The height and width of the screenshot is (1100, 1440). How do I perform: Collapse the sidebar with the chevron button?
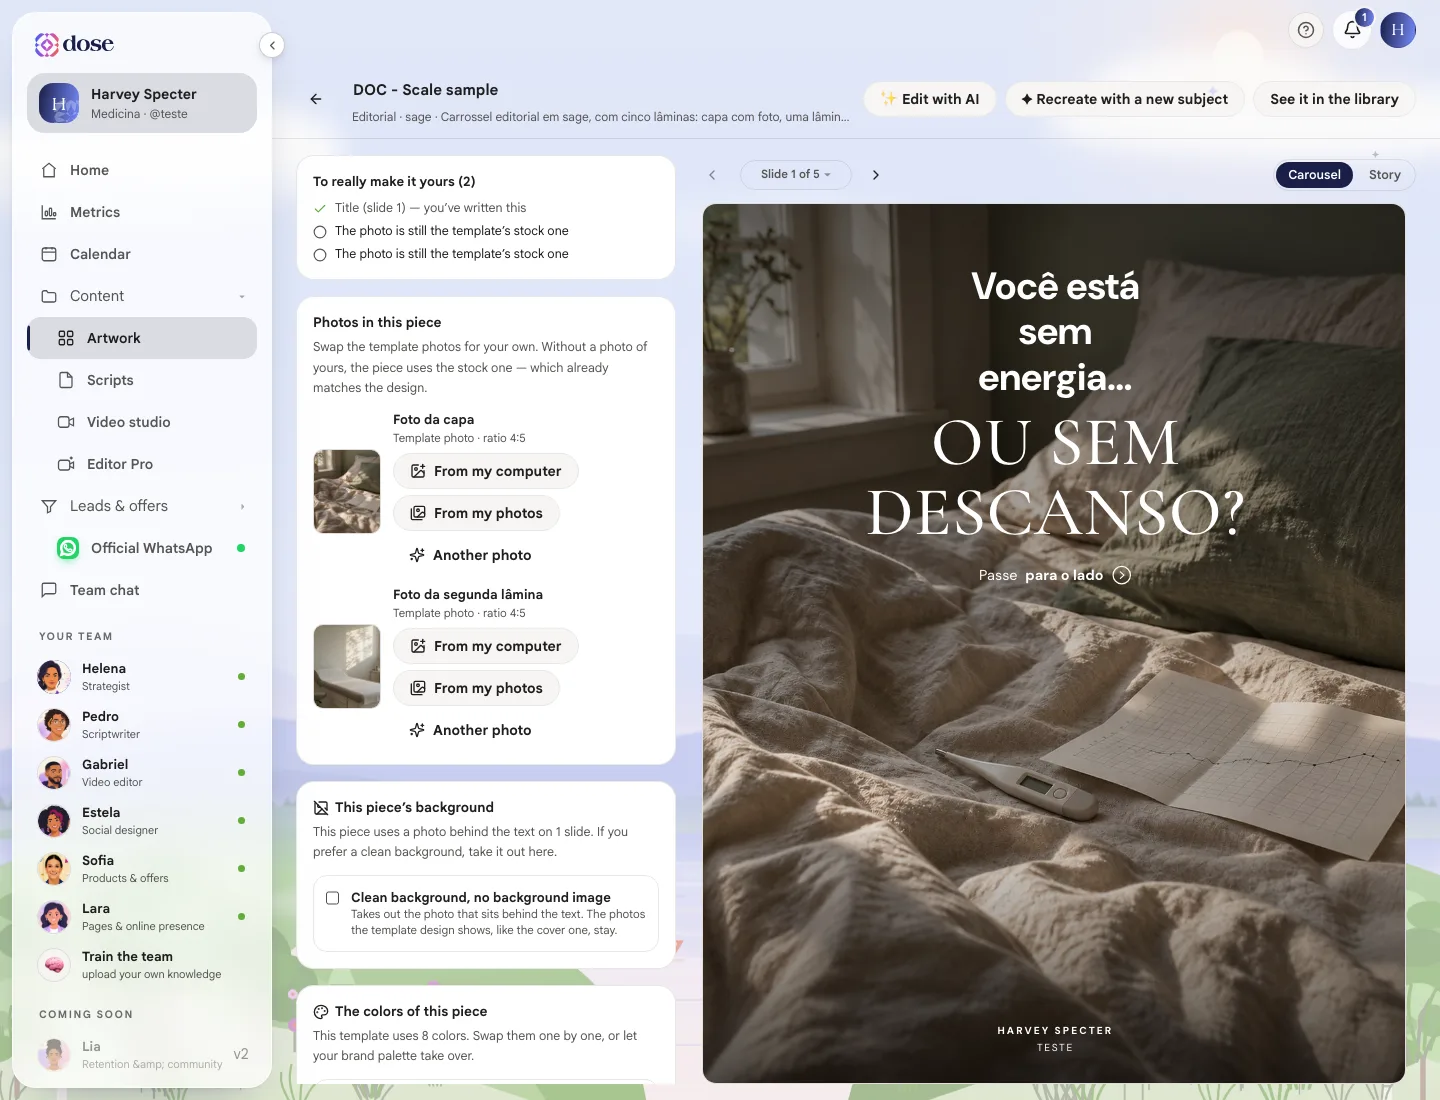click(x=272, y=45)
